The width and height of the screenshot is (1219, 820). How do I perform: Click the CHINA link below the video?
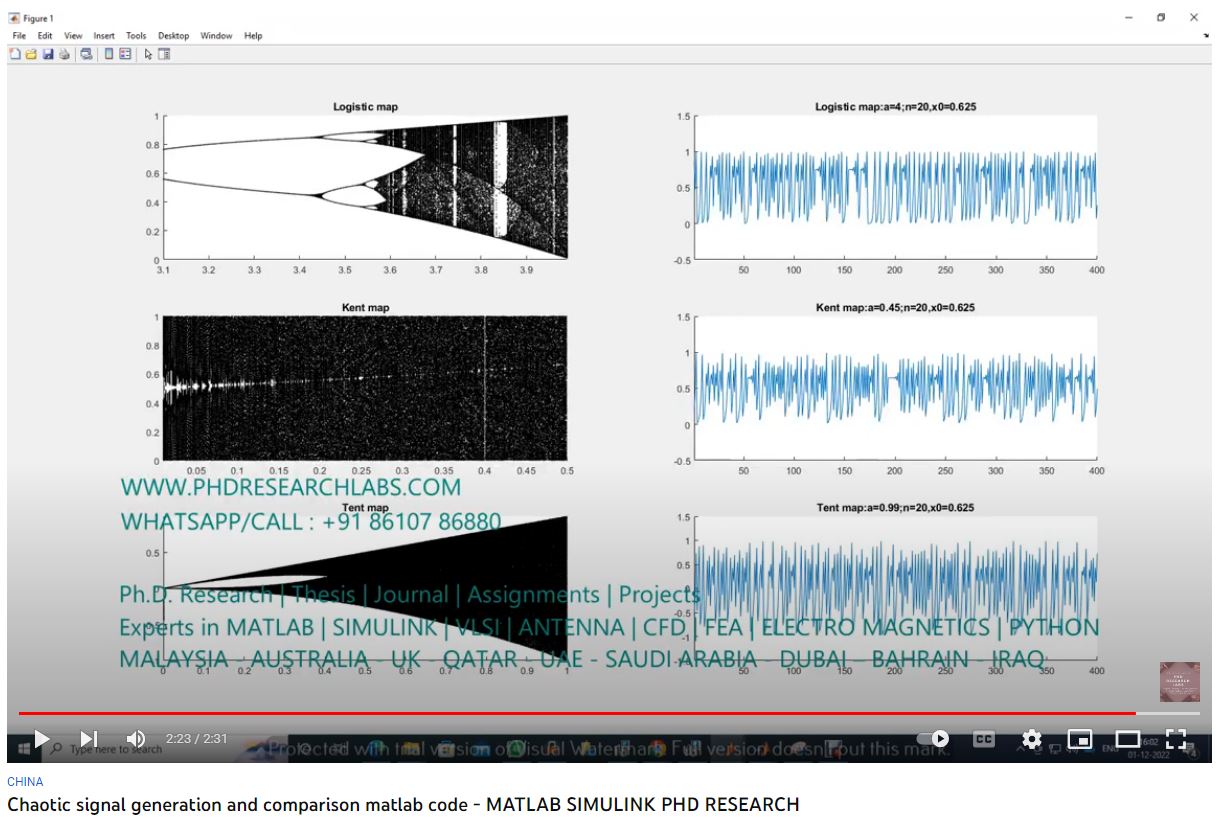25,782
